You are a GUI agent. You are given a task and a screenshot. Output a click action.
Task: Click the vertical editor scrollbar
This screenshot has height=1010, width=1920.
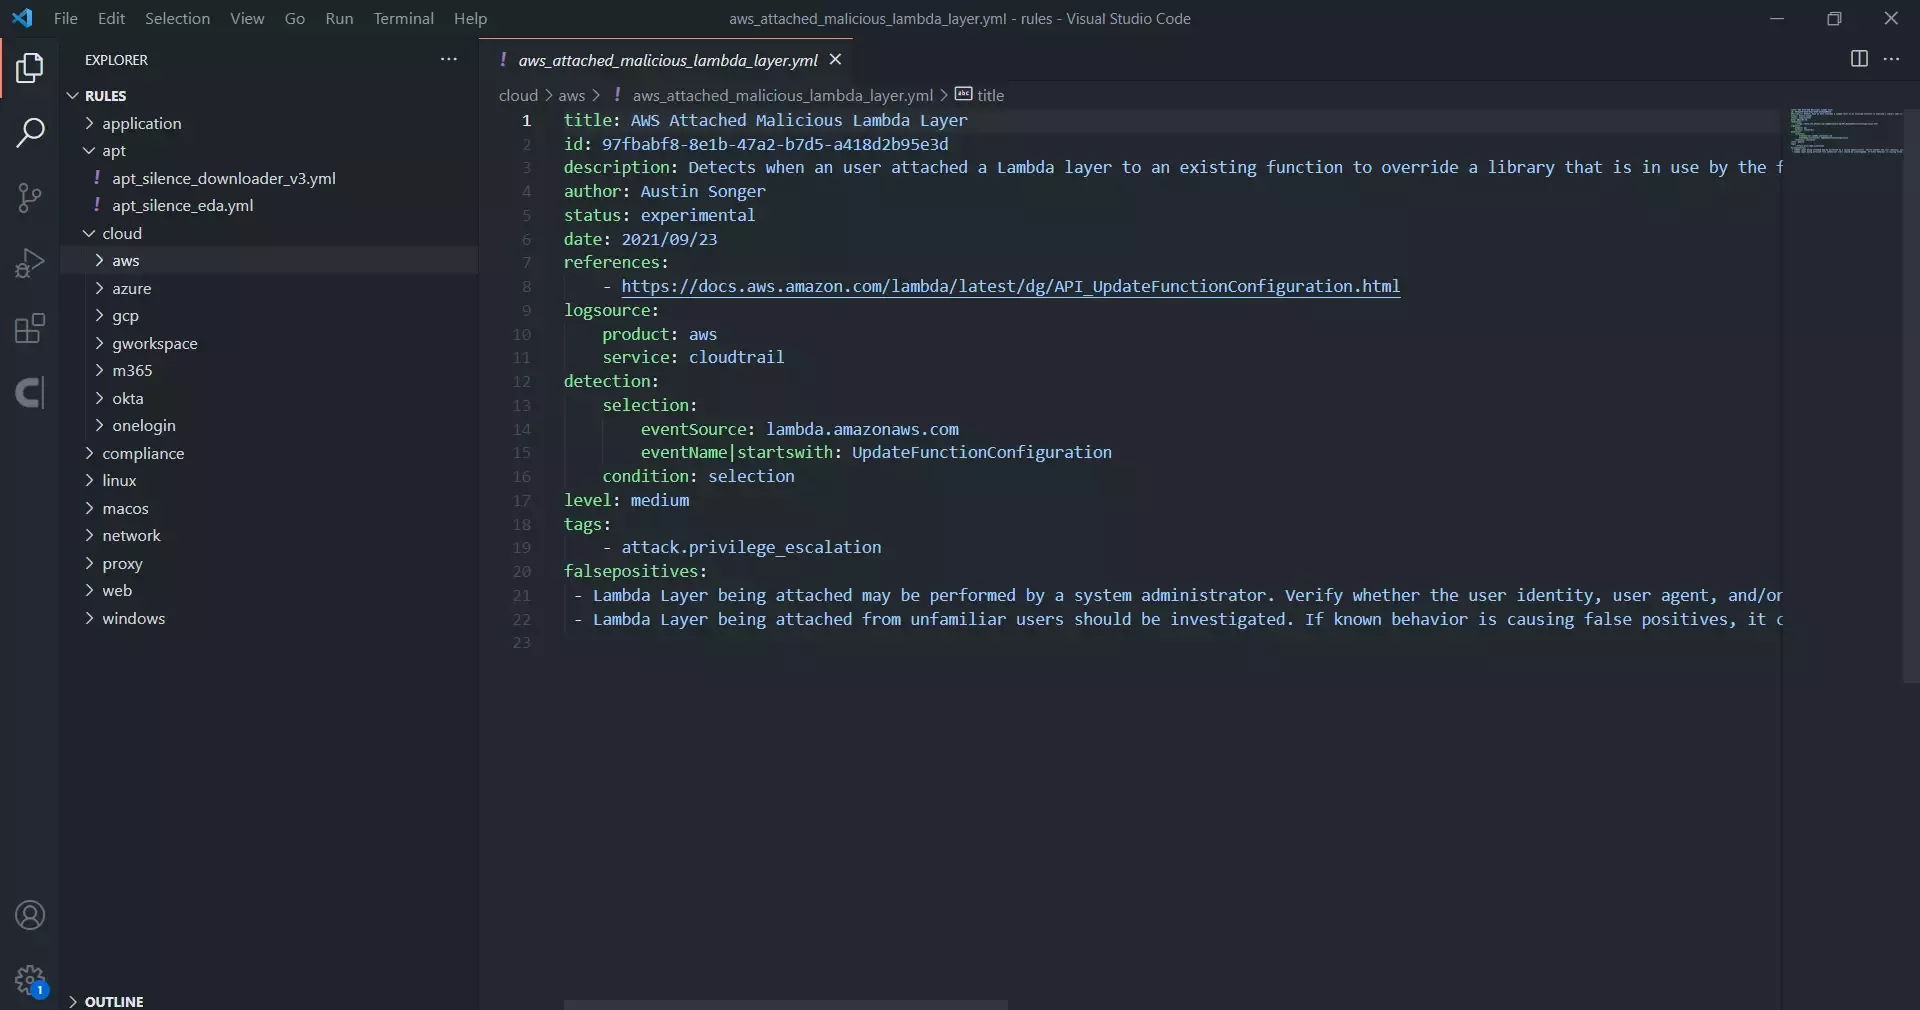(1911, 394)
